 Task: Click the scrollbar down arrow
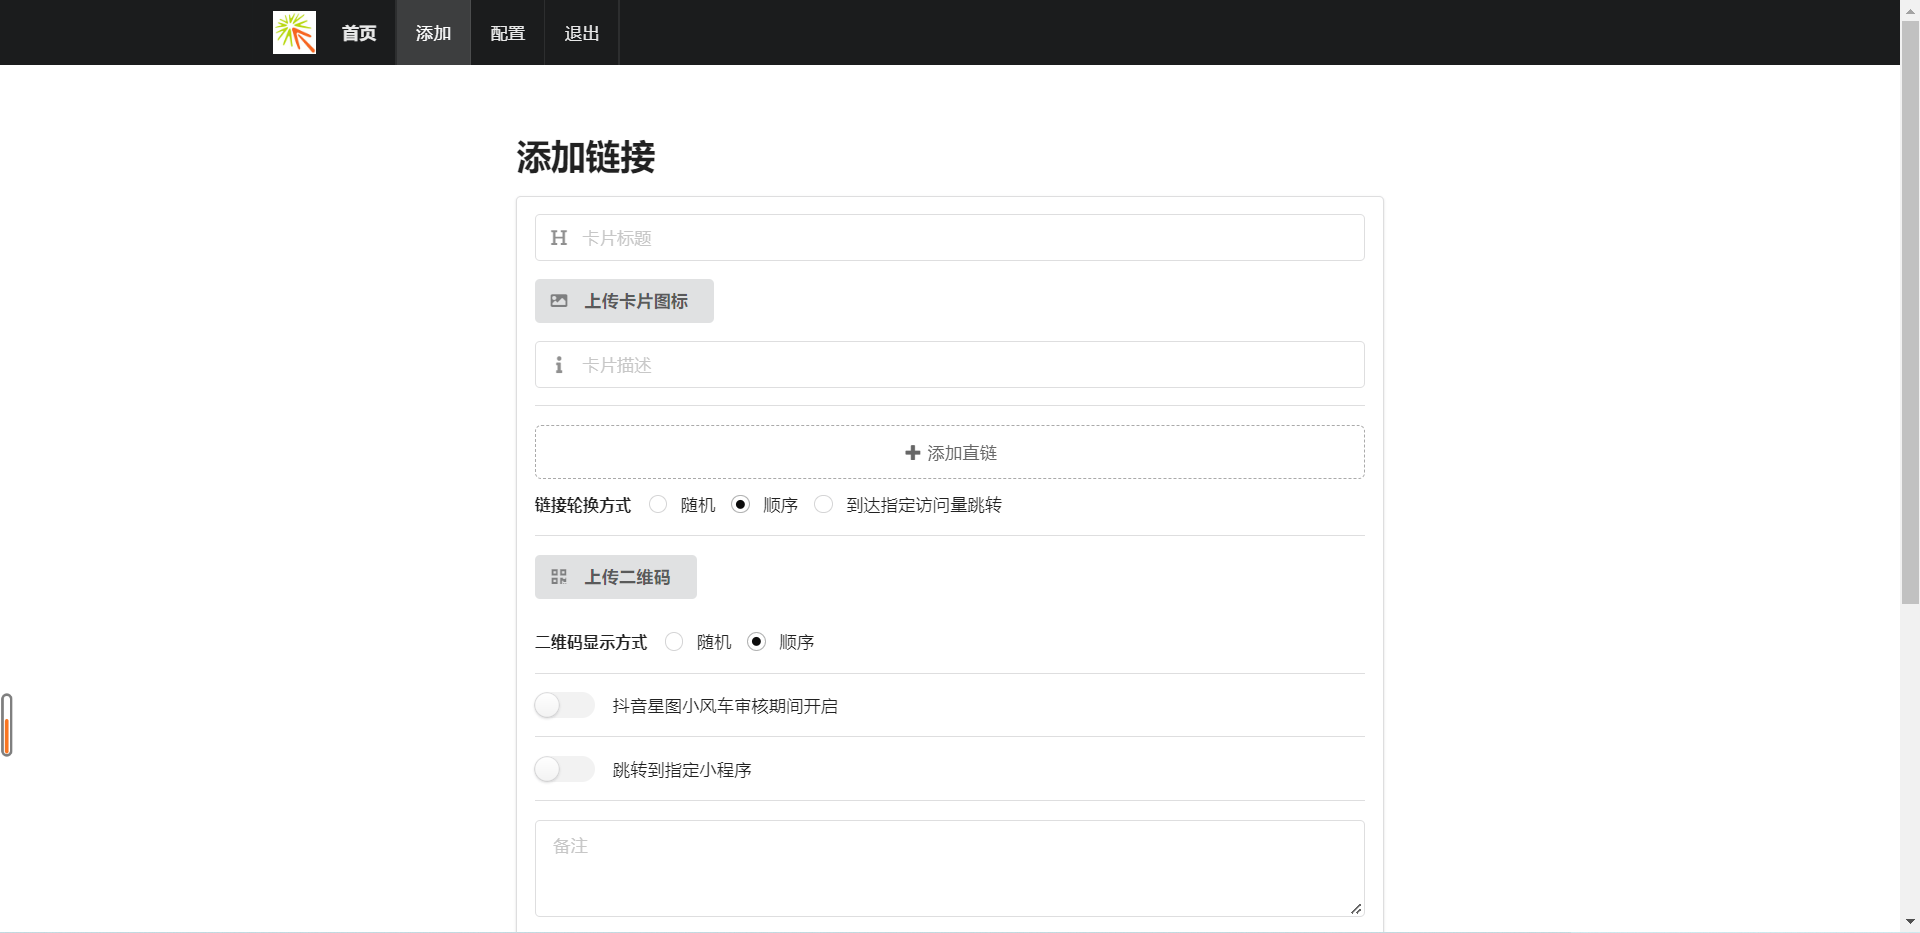[1910, 922]
